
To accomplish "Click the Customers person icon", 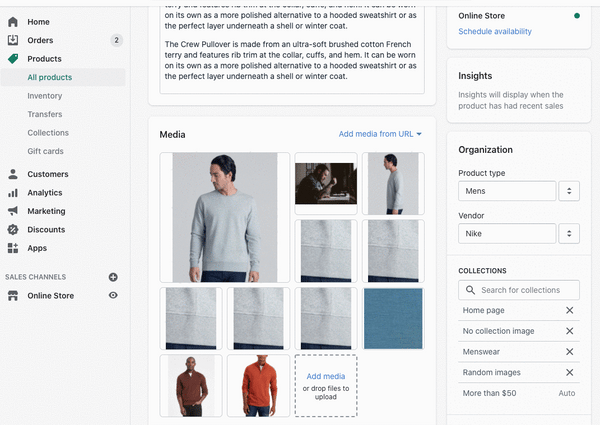I will click(13, 174).
